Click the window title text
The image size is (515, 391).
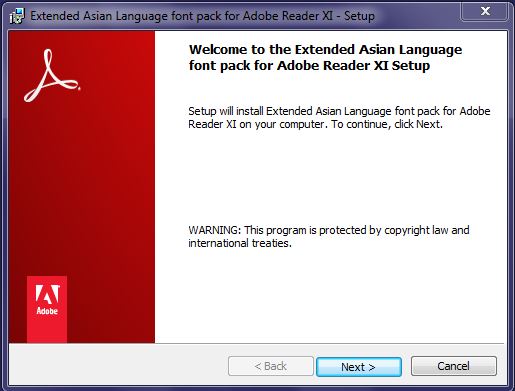pos(202,16)
